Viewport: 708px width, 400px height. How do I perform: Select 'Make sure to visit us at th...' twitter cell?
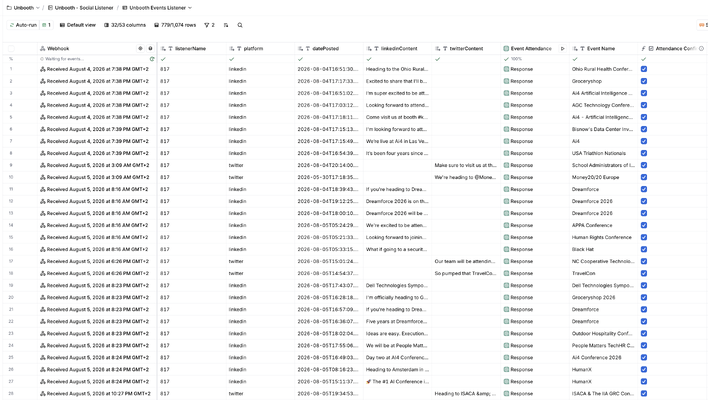tap(466, 165)
